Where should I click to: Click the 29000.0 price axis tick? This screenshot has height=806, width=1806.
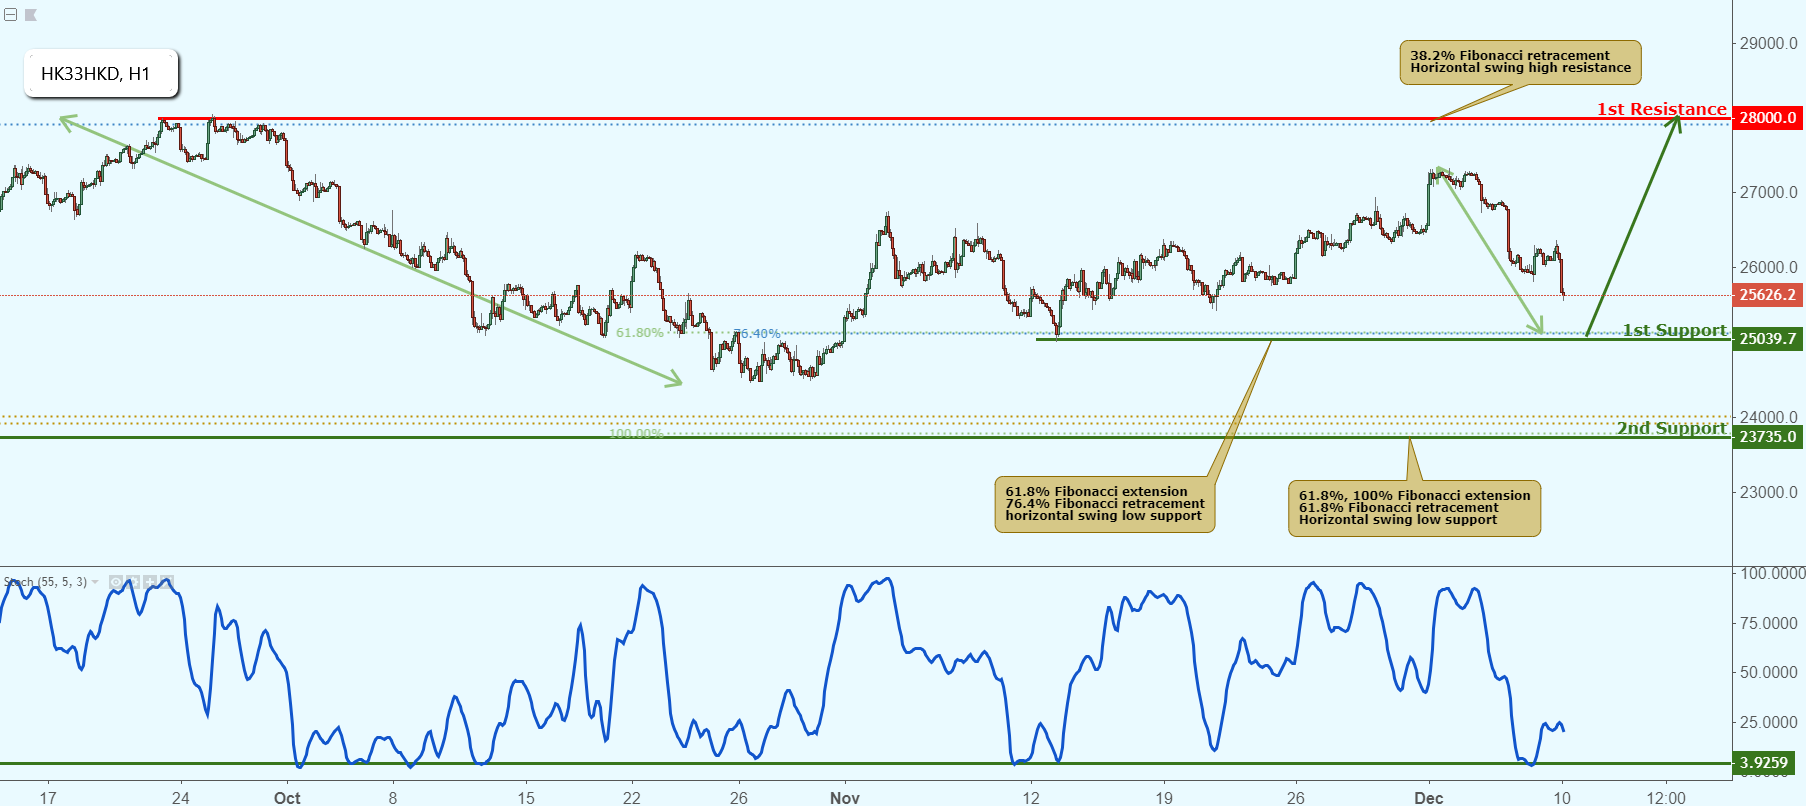pos(1768,43)
